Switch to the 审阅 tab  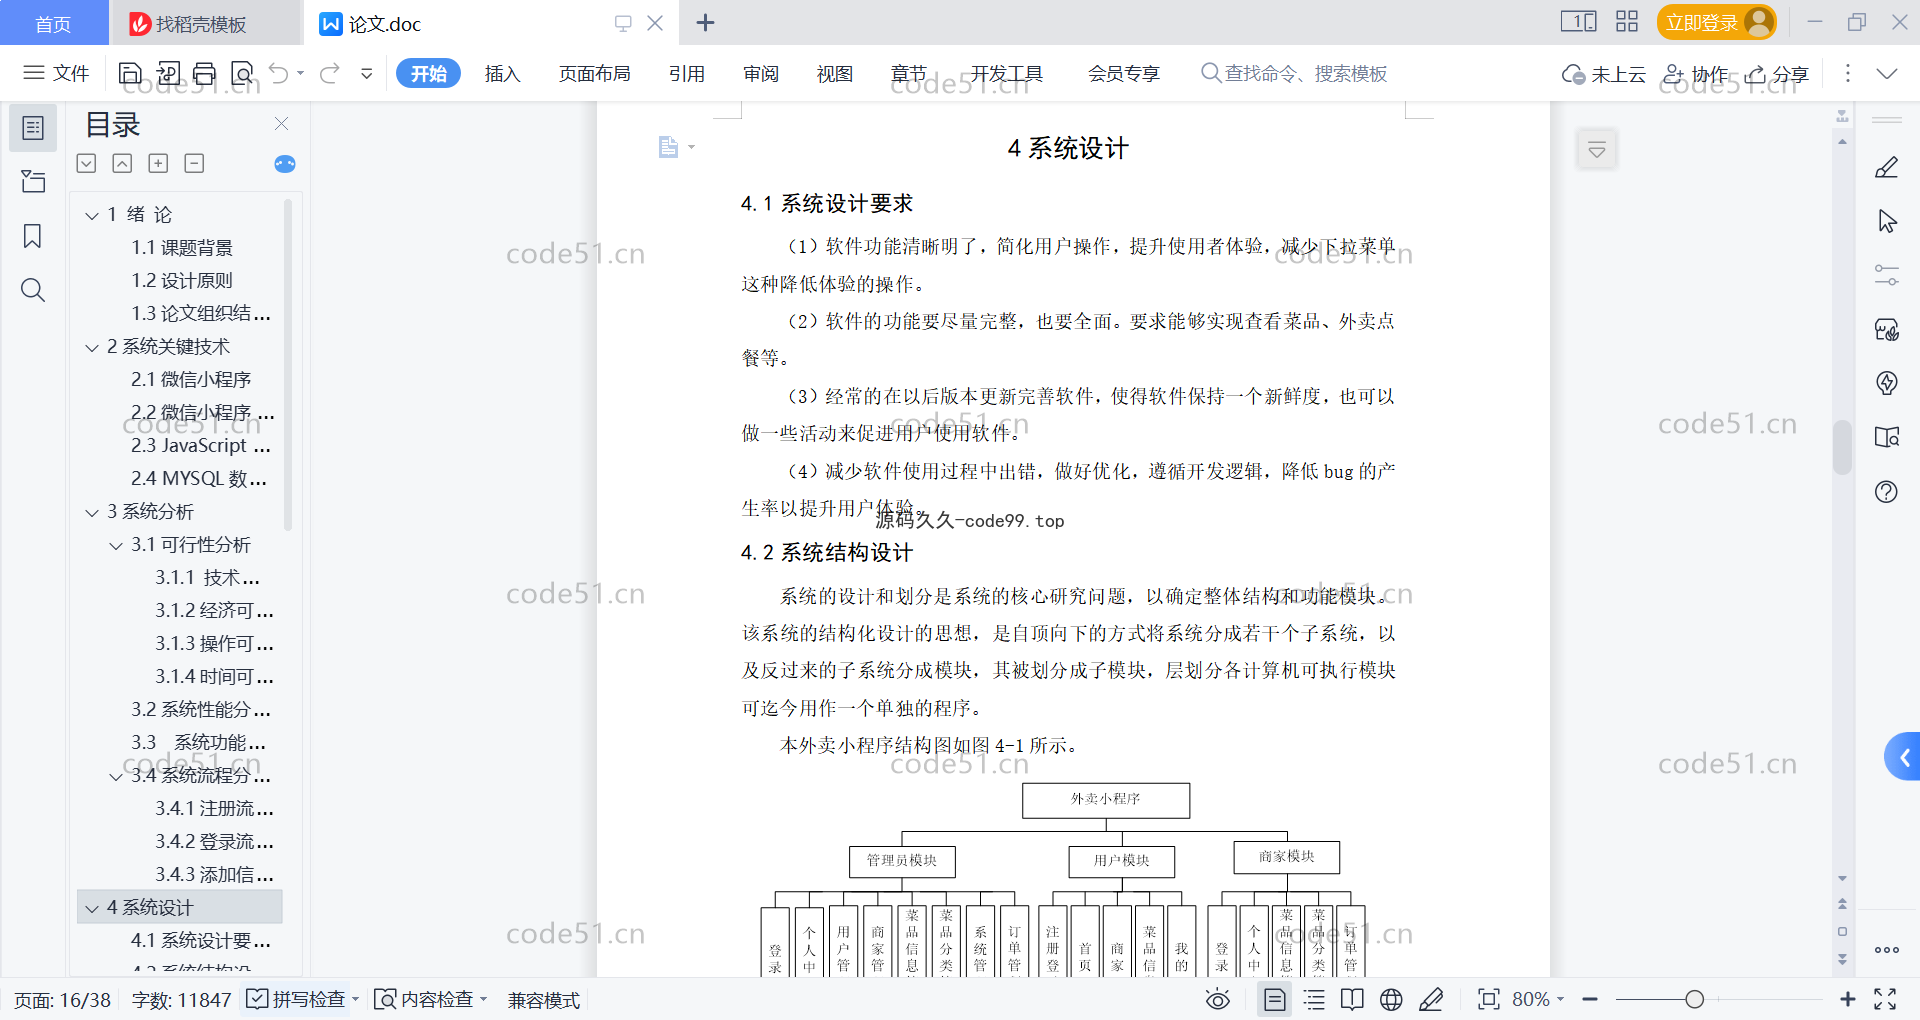pos(761,73)
